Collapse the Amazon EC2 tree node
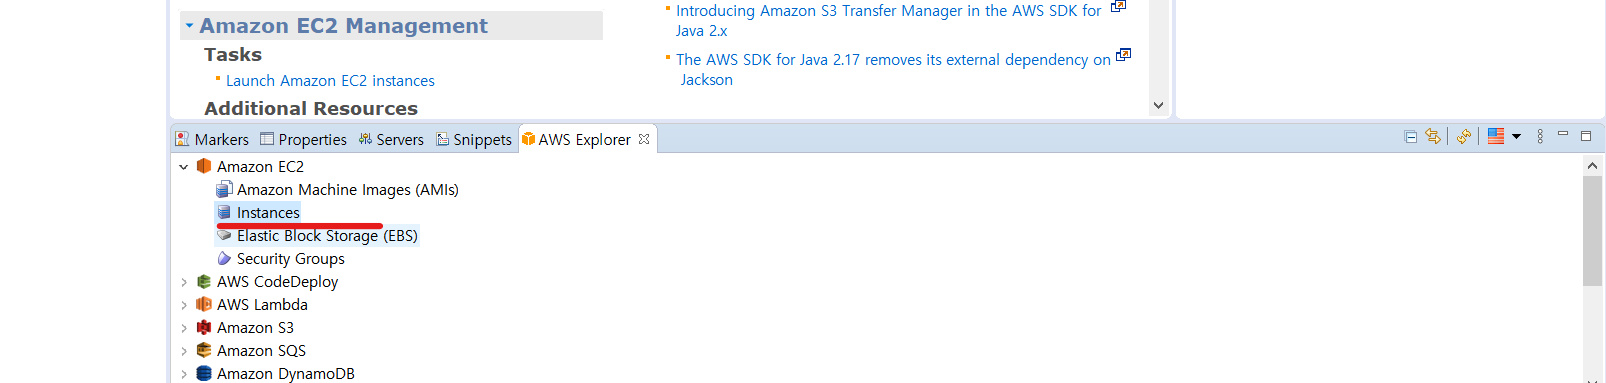The image size is (1606, 383). [184, 167]
